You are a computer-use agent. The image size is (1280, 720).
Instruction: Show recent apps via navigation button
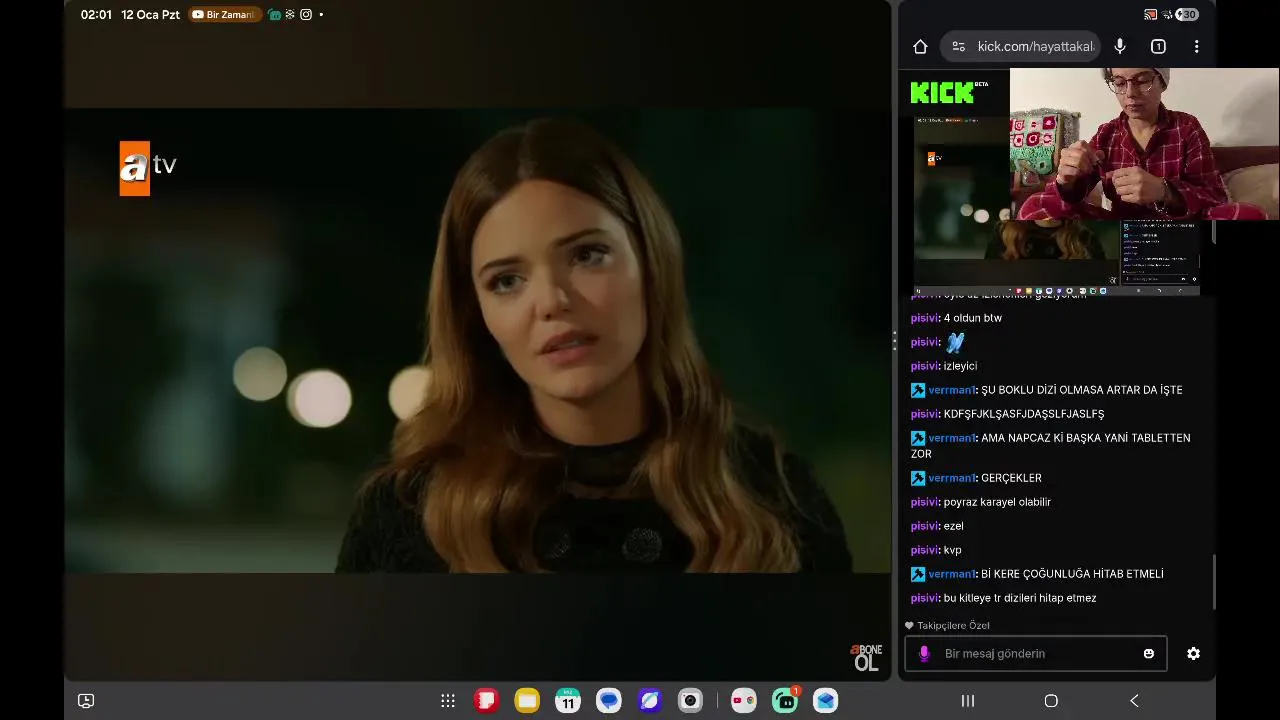coord(968,701)
